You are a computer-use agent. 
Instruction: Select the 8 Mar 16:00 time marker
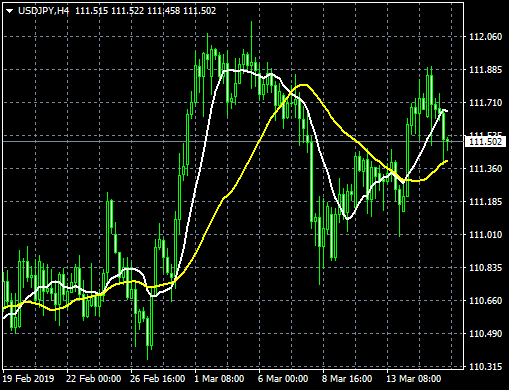coord(347,379)
